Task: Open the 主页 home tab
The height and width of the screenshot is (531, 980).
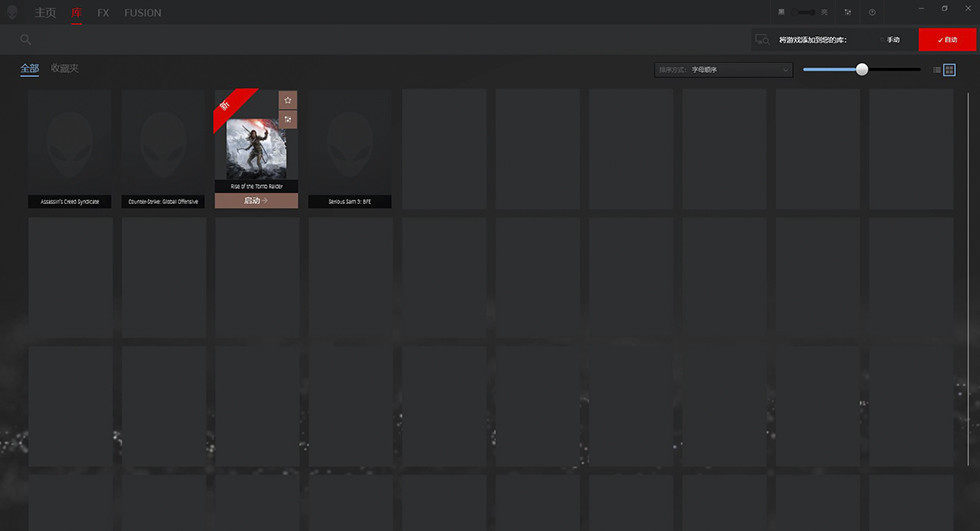Action: [45, 13]
